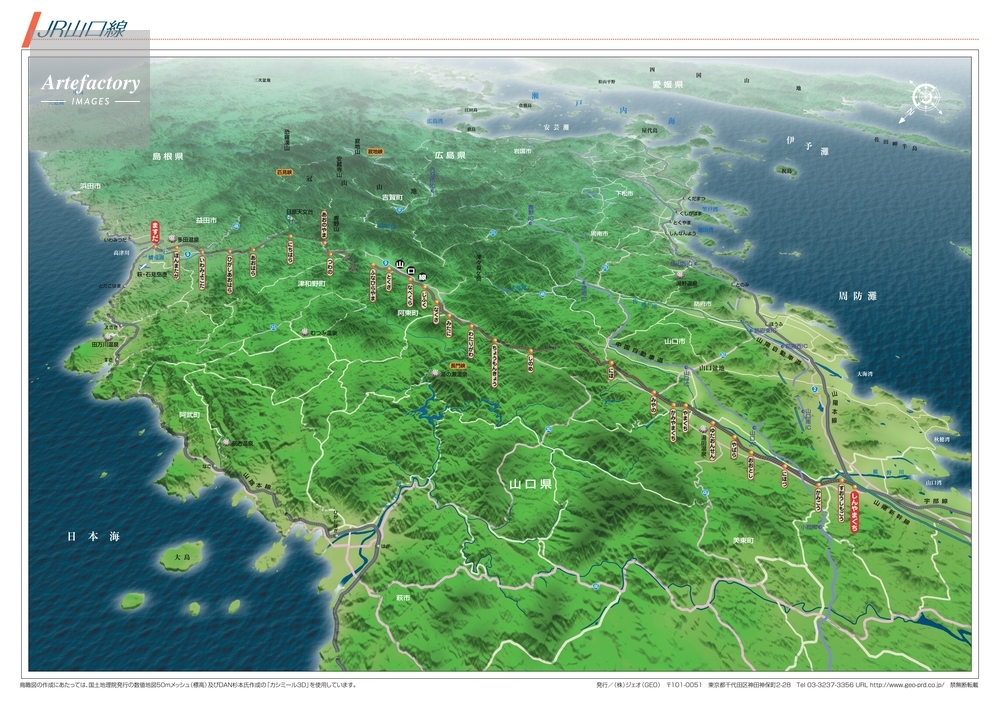The image size is (1000, 707).
Task: Click the むつみ温泉 hot spring icon
Action: (303, 331)
